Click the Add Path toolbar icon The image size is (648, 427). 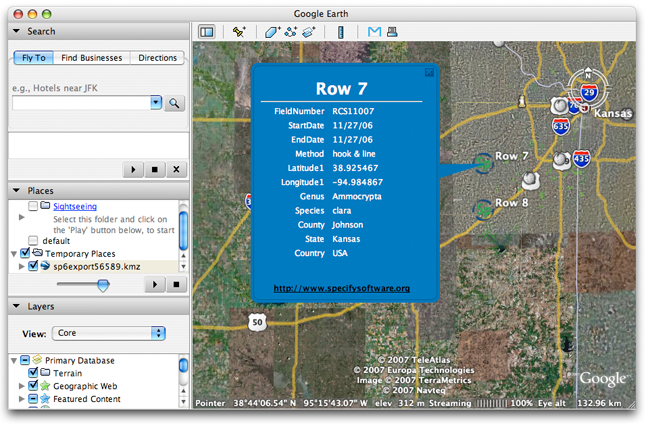coord(291,32)
